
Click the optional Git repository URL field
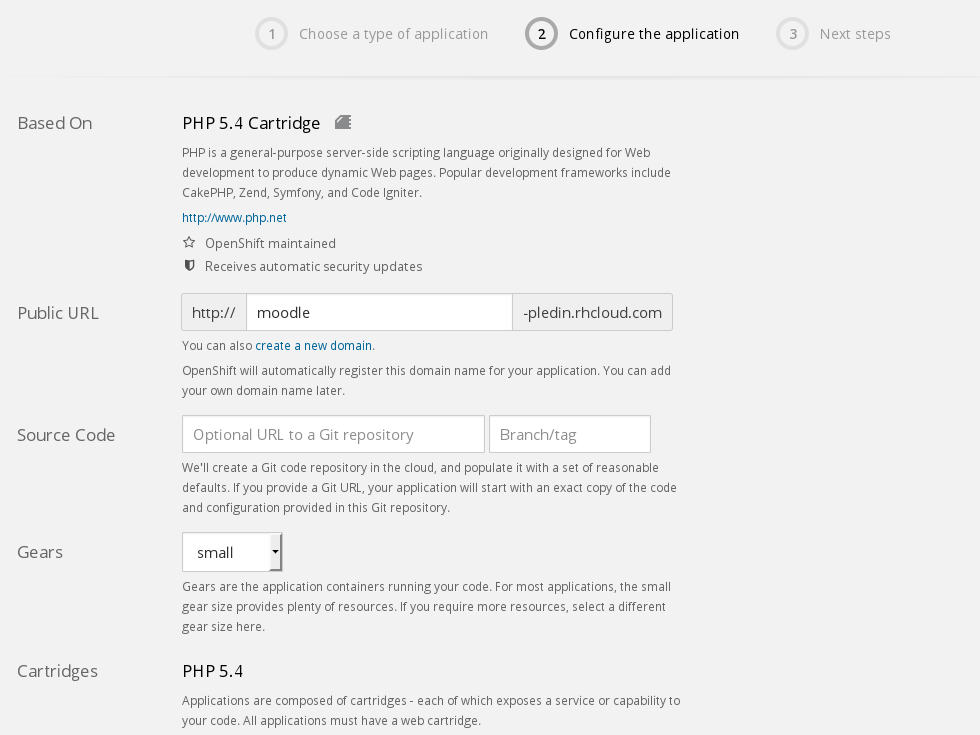pos(333,434)
